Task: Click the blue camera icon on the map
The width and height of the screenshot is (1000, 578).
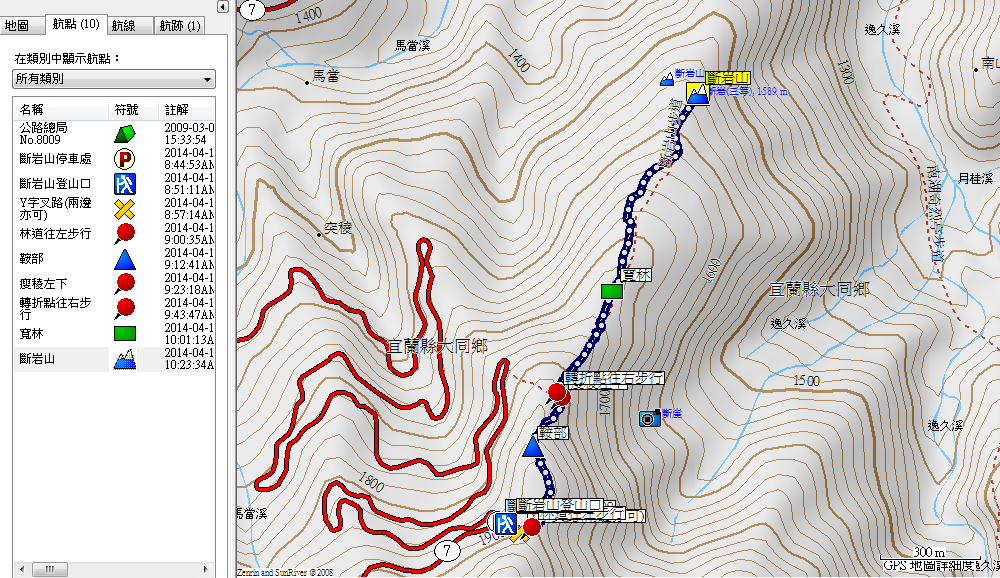Action: click(x=648, y=417)
